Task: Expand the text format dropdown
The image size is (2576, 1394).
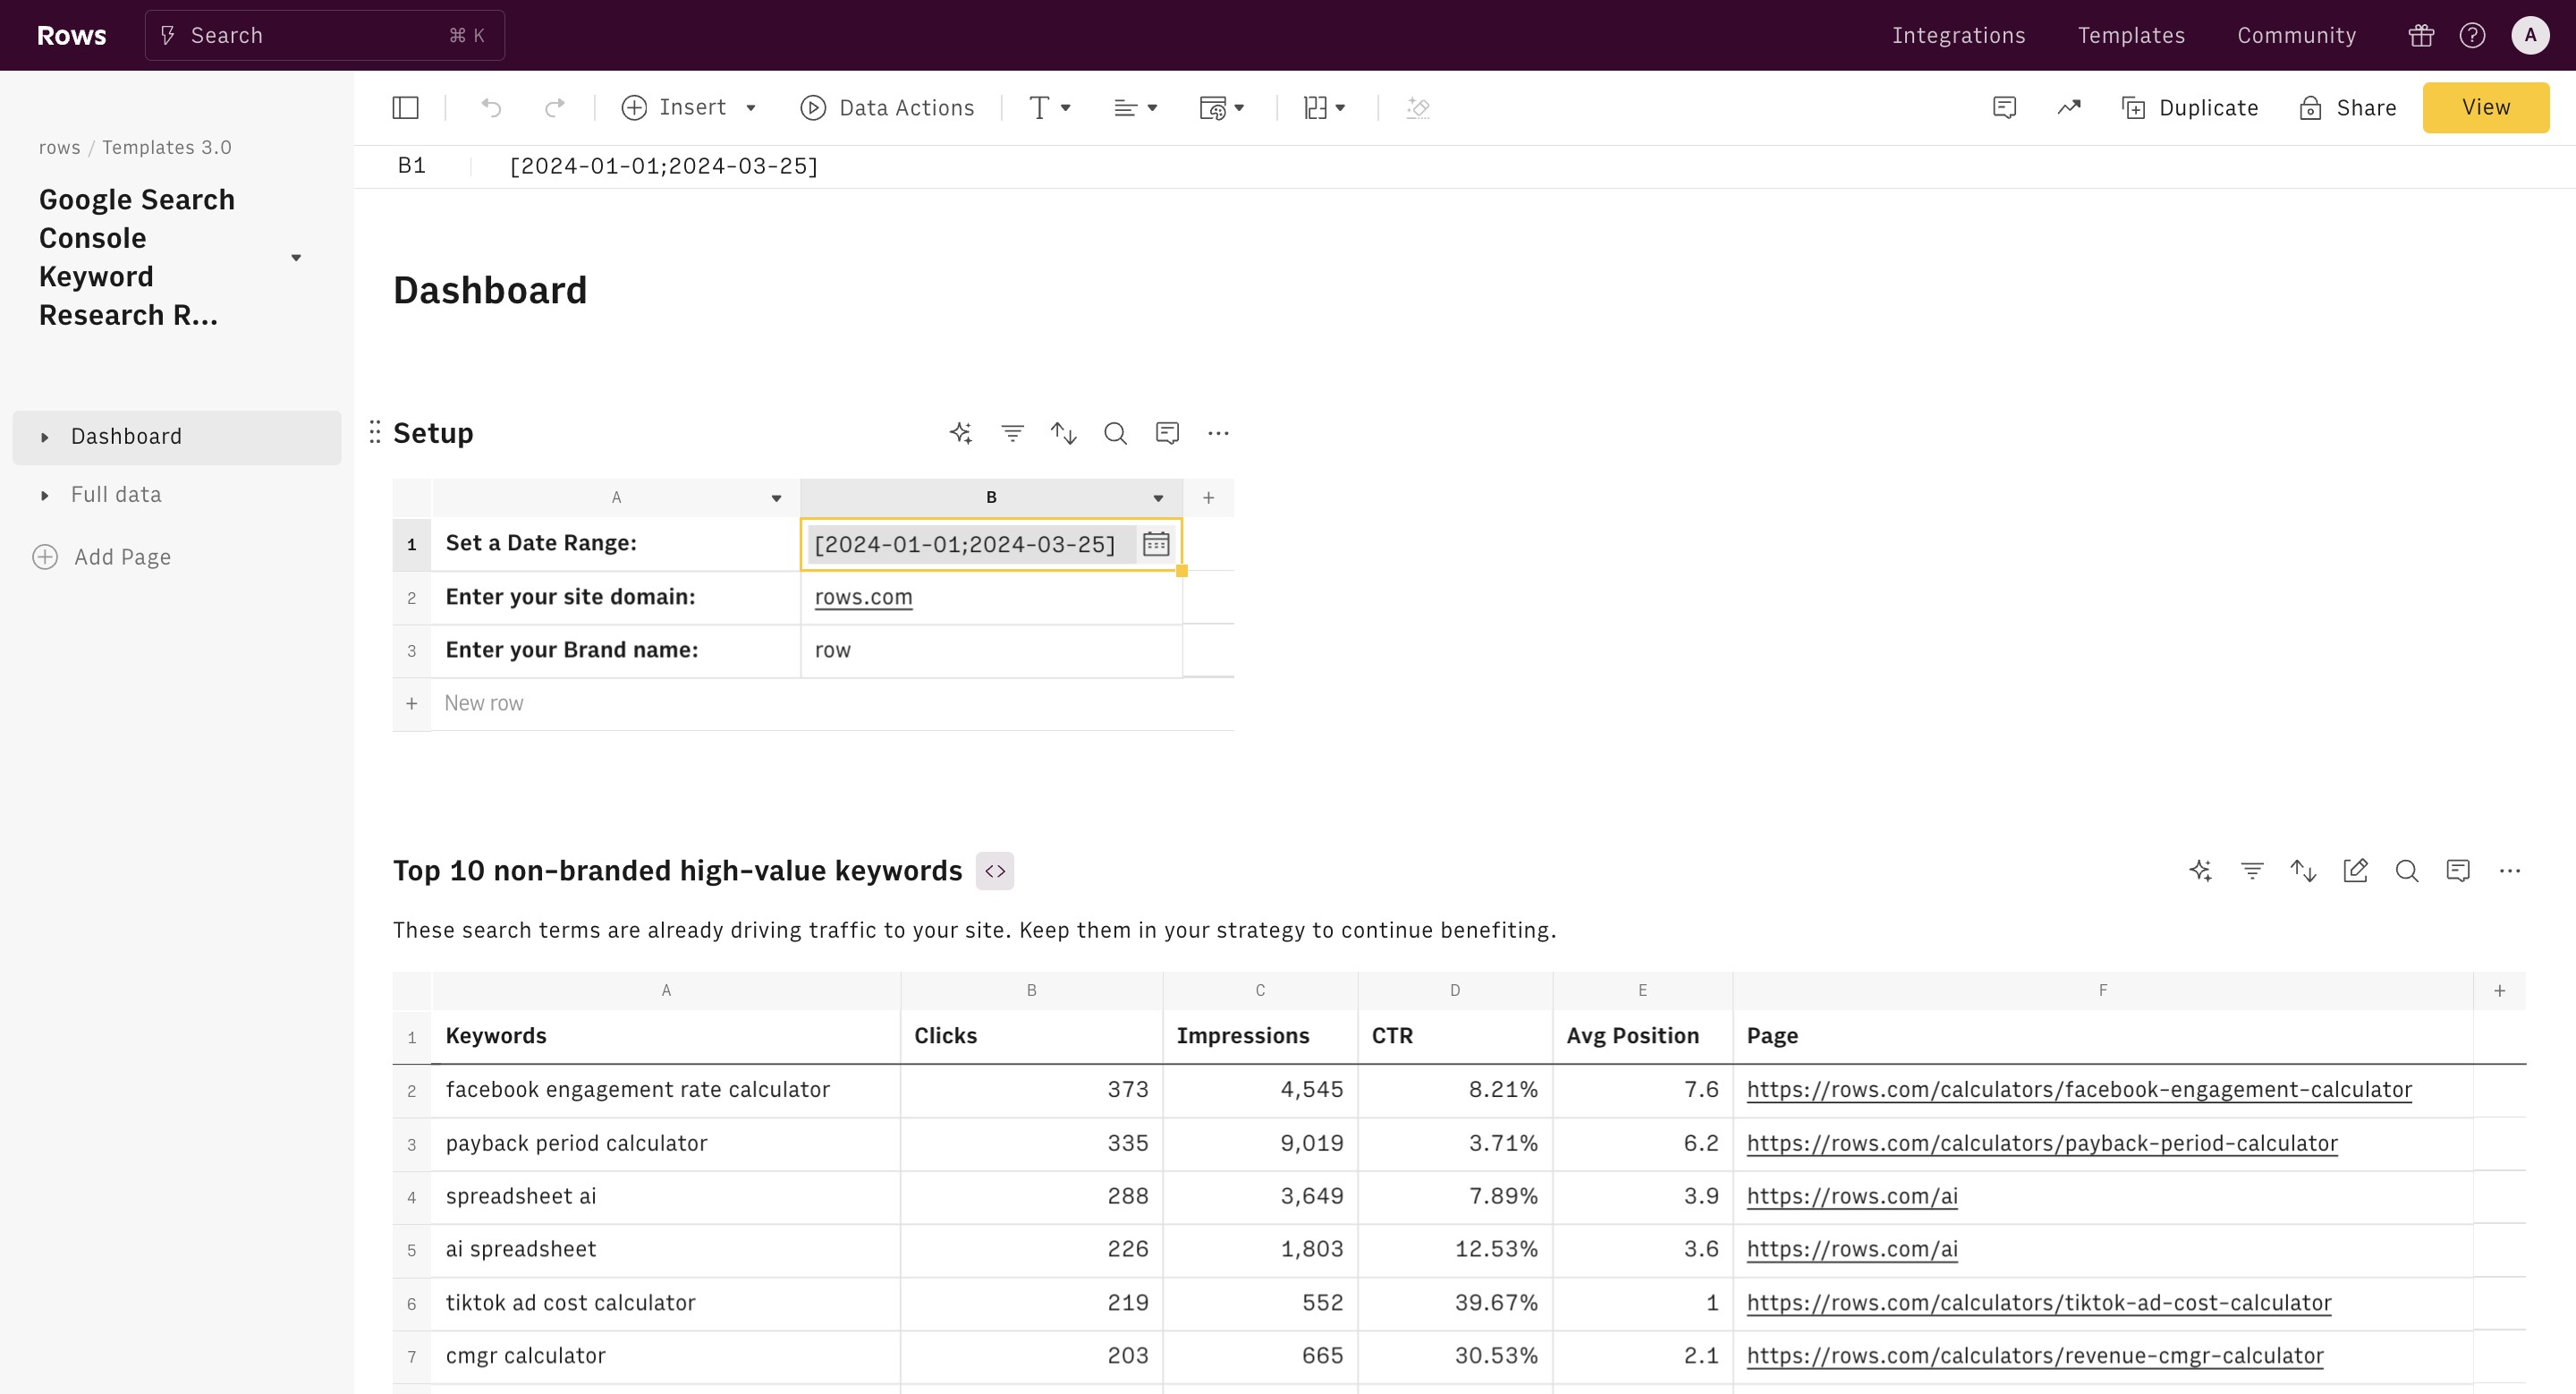Action: tap(1050, 108)
